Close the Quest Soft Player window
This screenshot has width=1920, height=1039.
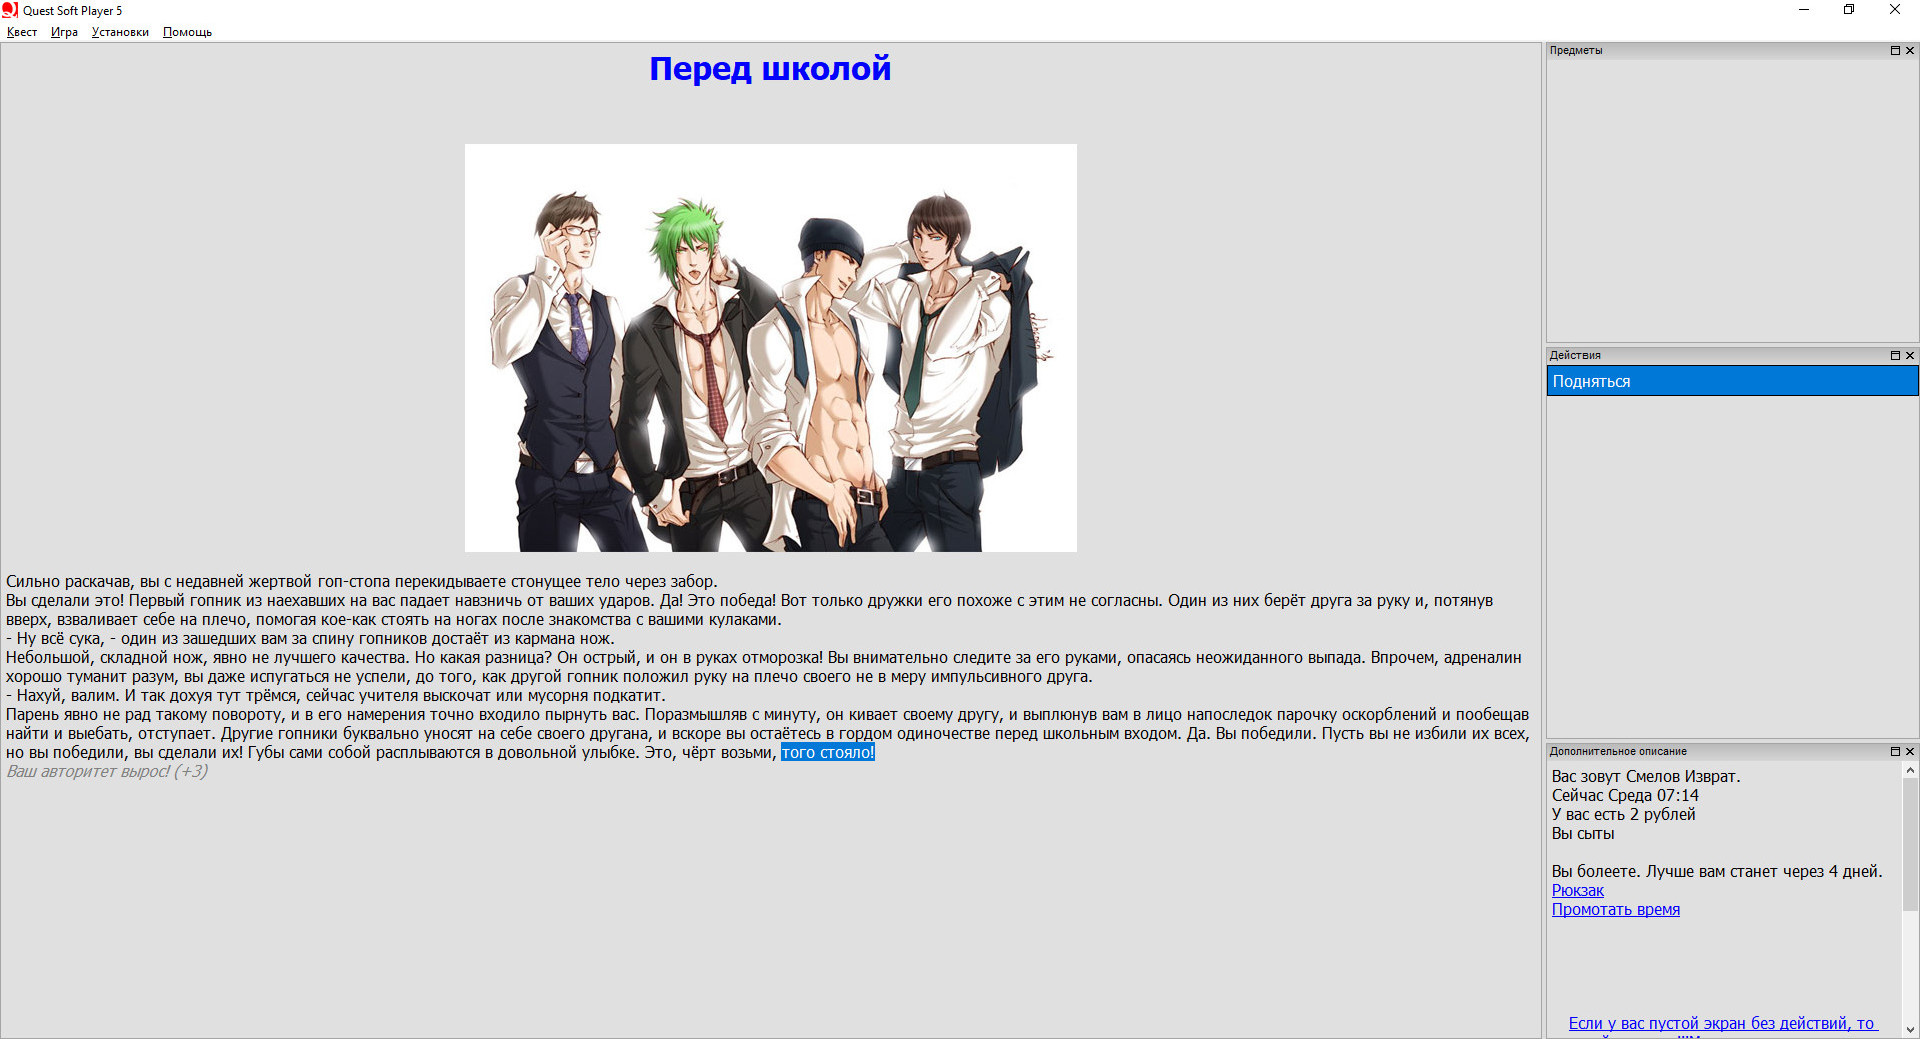coord(1895,10)
